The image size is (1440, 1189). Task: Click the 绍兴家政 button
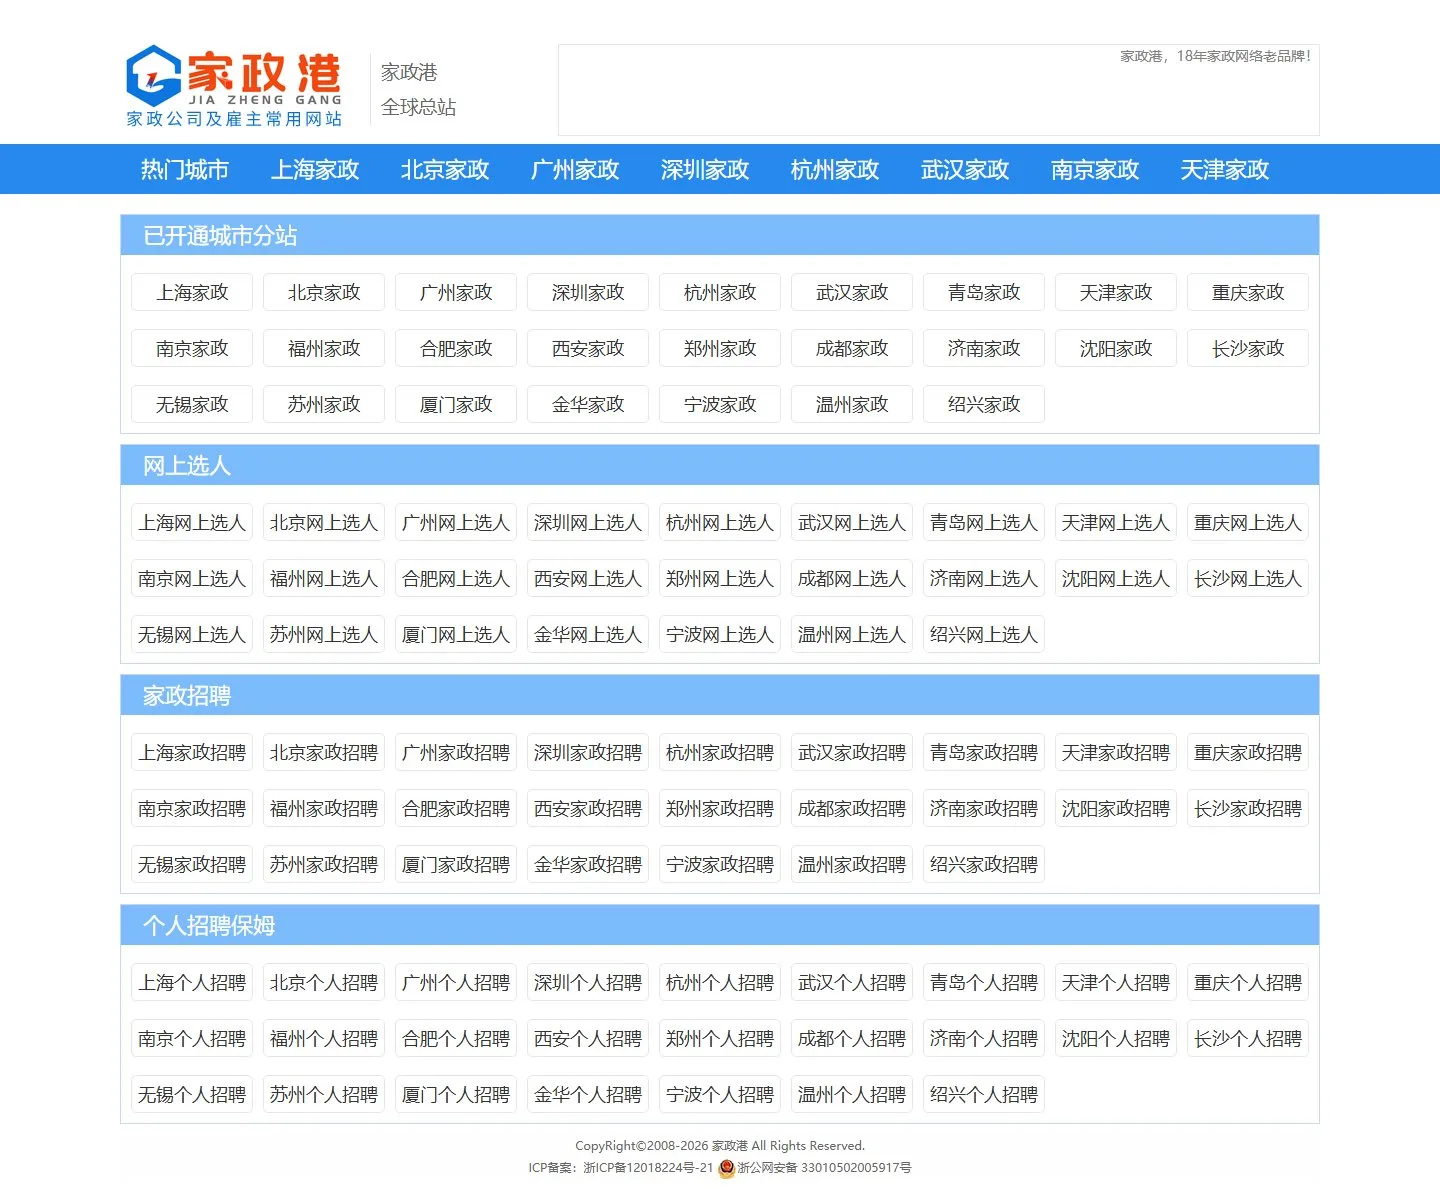[x=984, y=404]
